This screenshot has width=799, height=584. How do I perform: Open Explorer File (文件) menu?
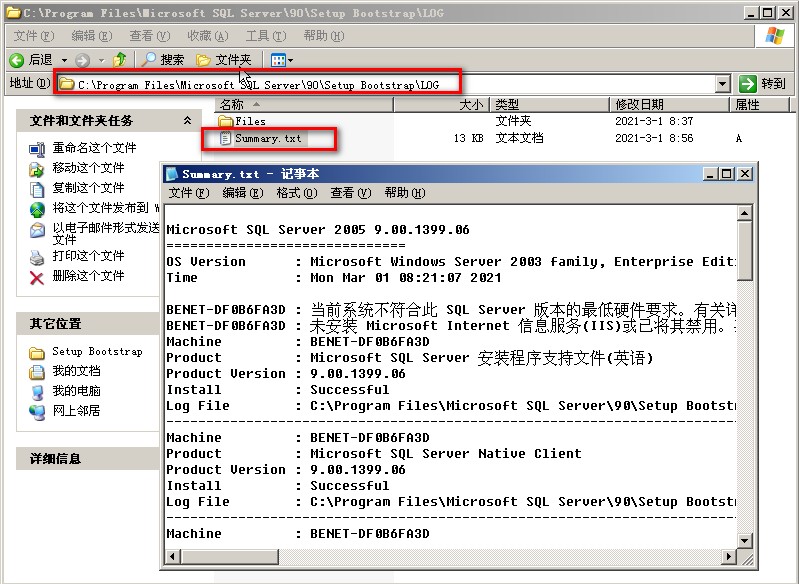click(x=34, y=36)
